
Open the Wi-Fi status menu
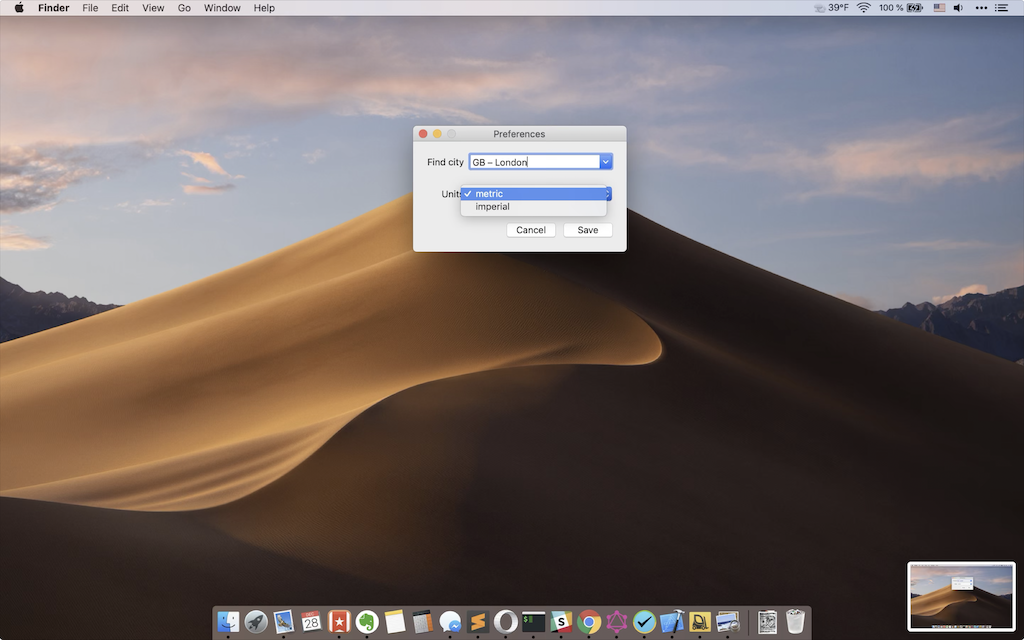[x=864, y=8]
